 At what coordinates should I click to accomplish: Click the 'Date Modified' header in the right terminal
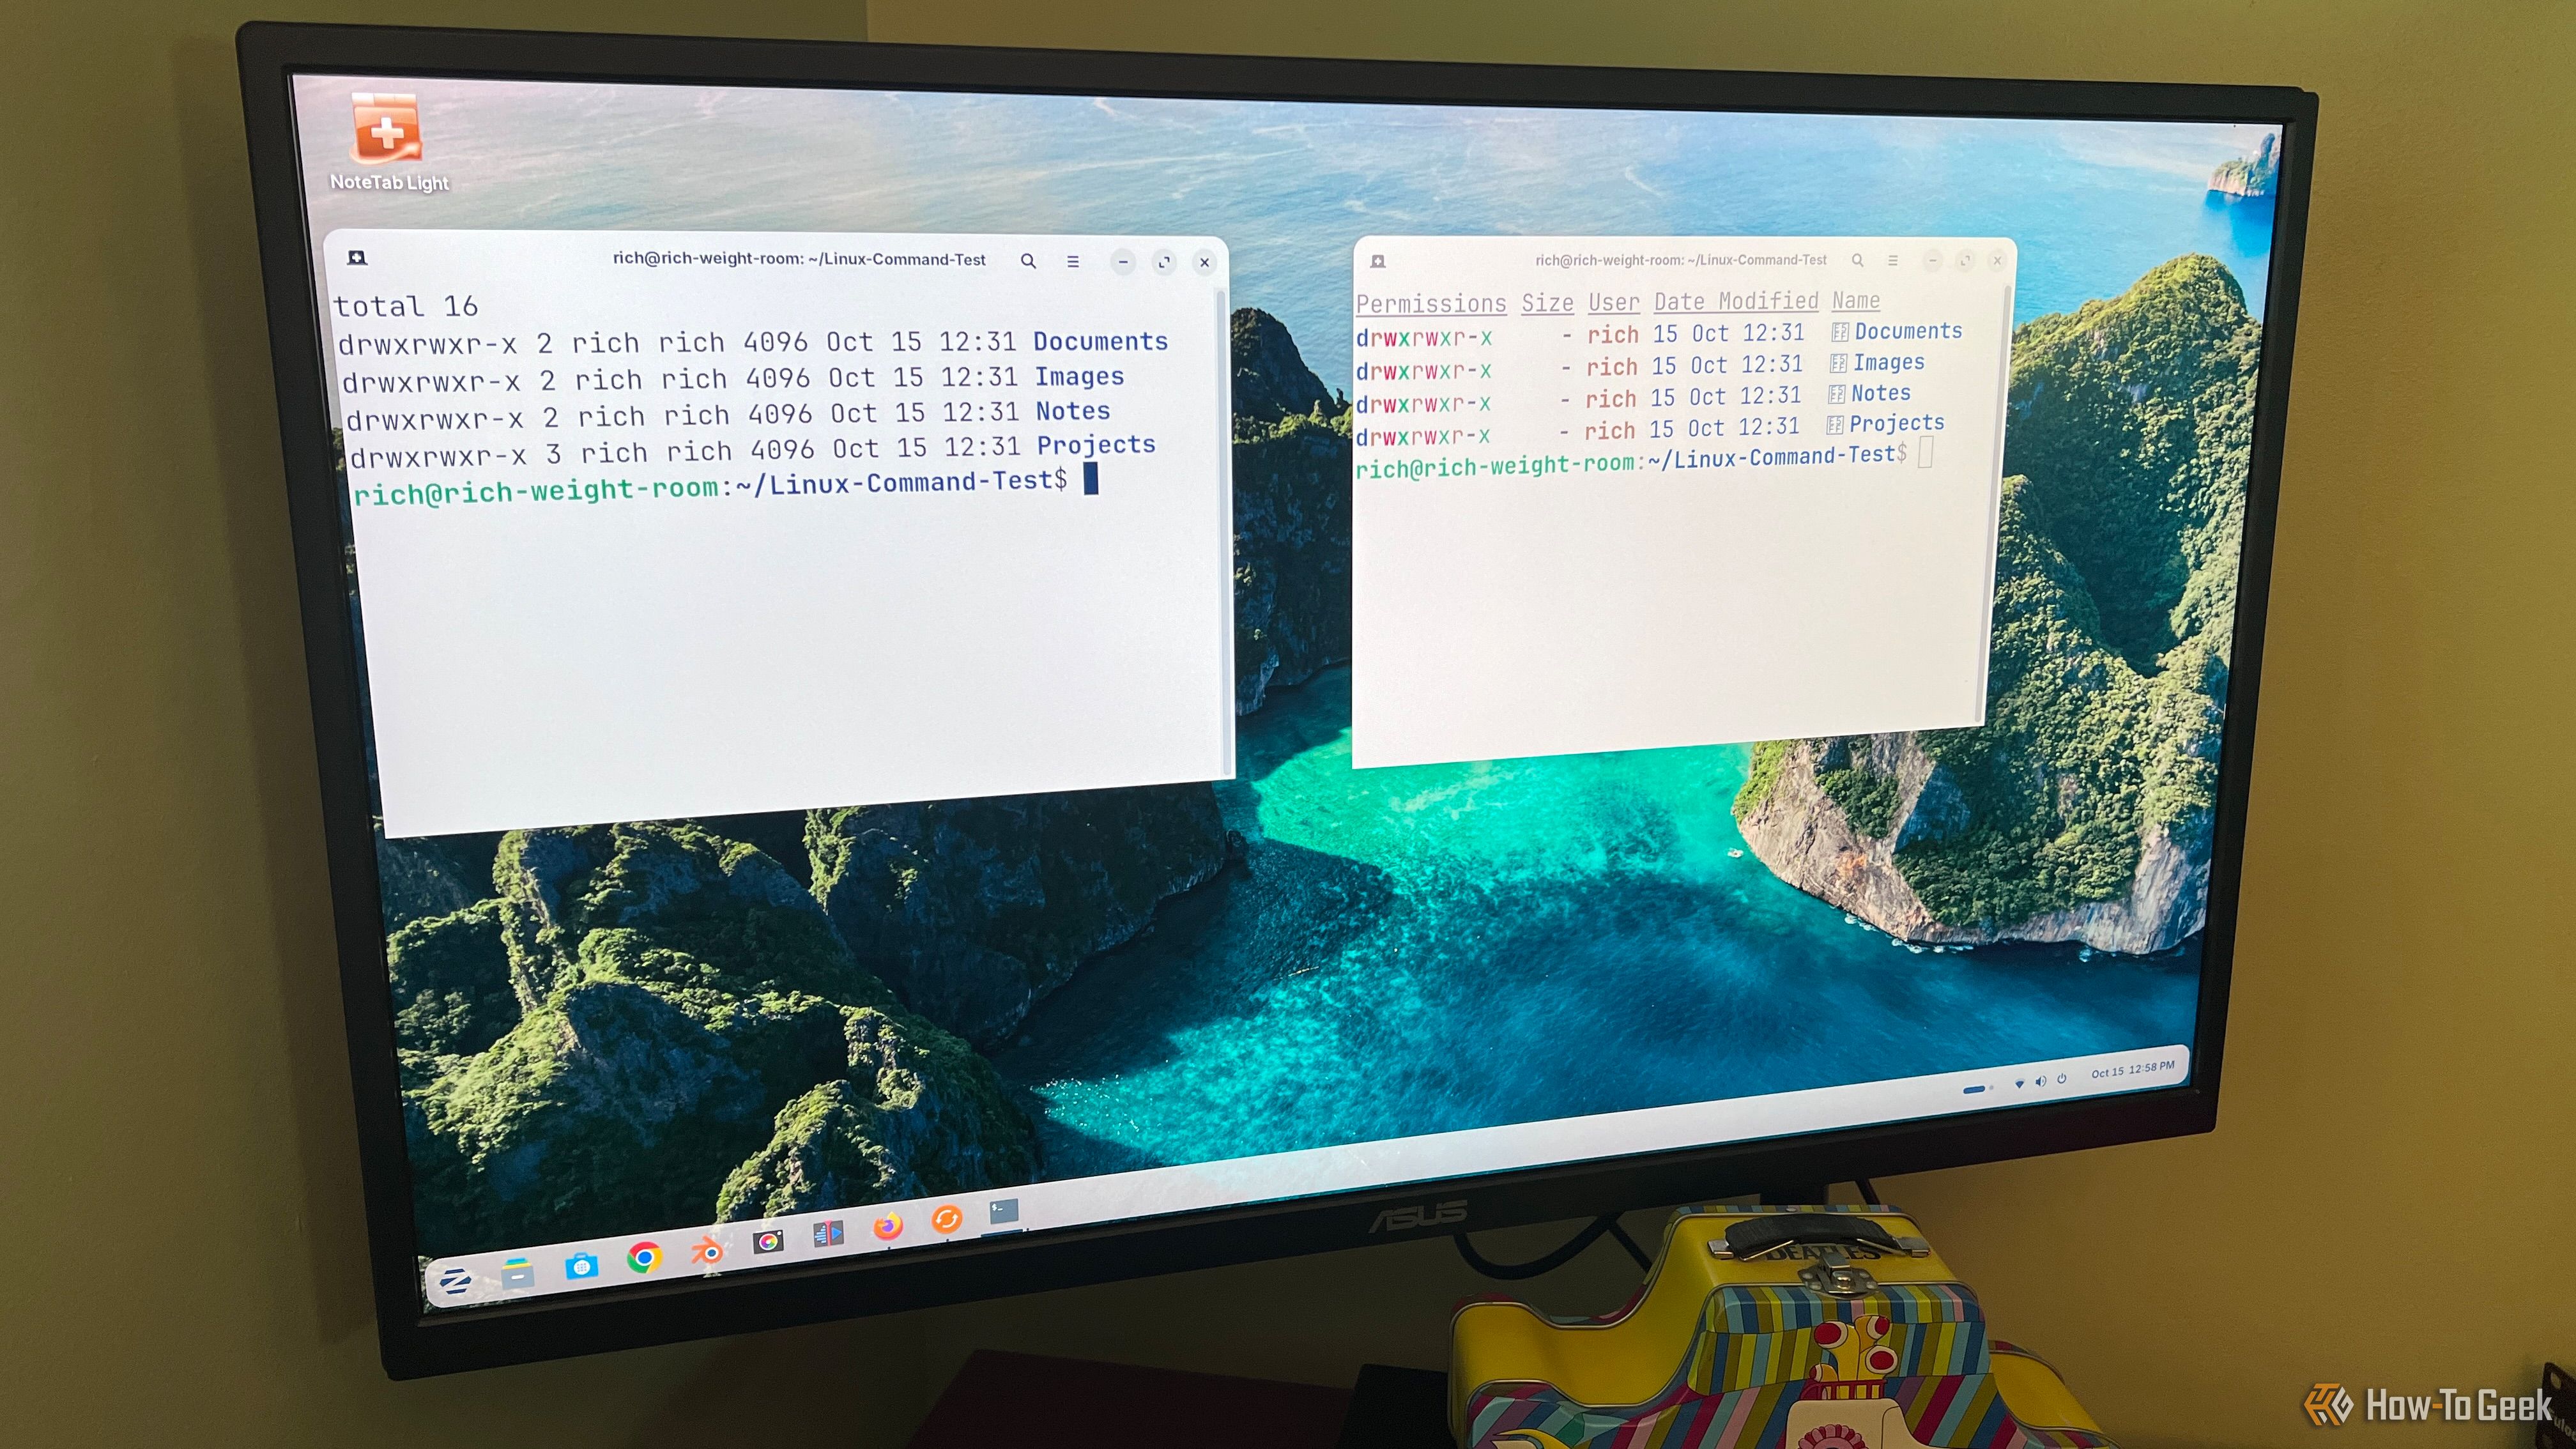tap(1736, 301)
